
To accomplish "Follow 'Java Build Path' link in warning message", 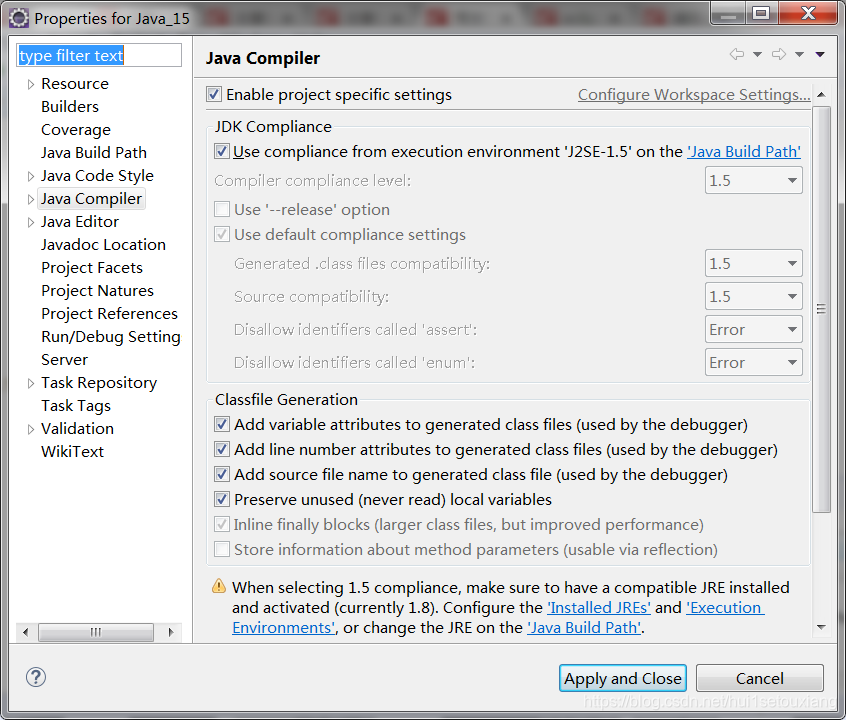I will pos(584,628).
